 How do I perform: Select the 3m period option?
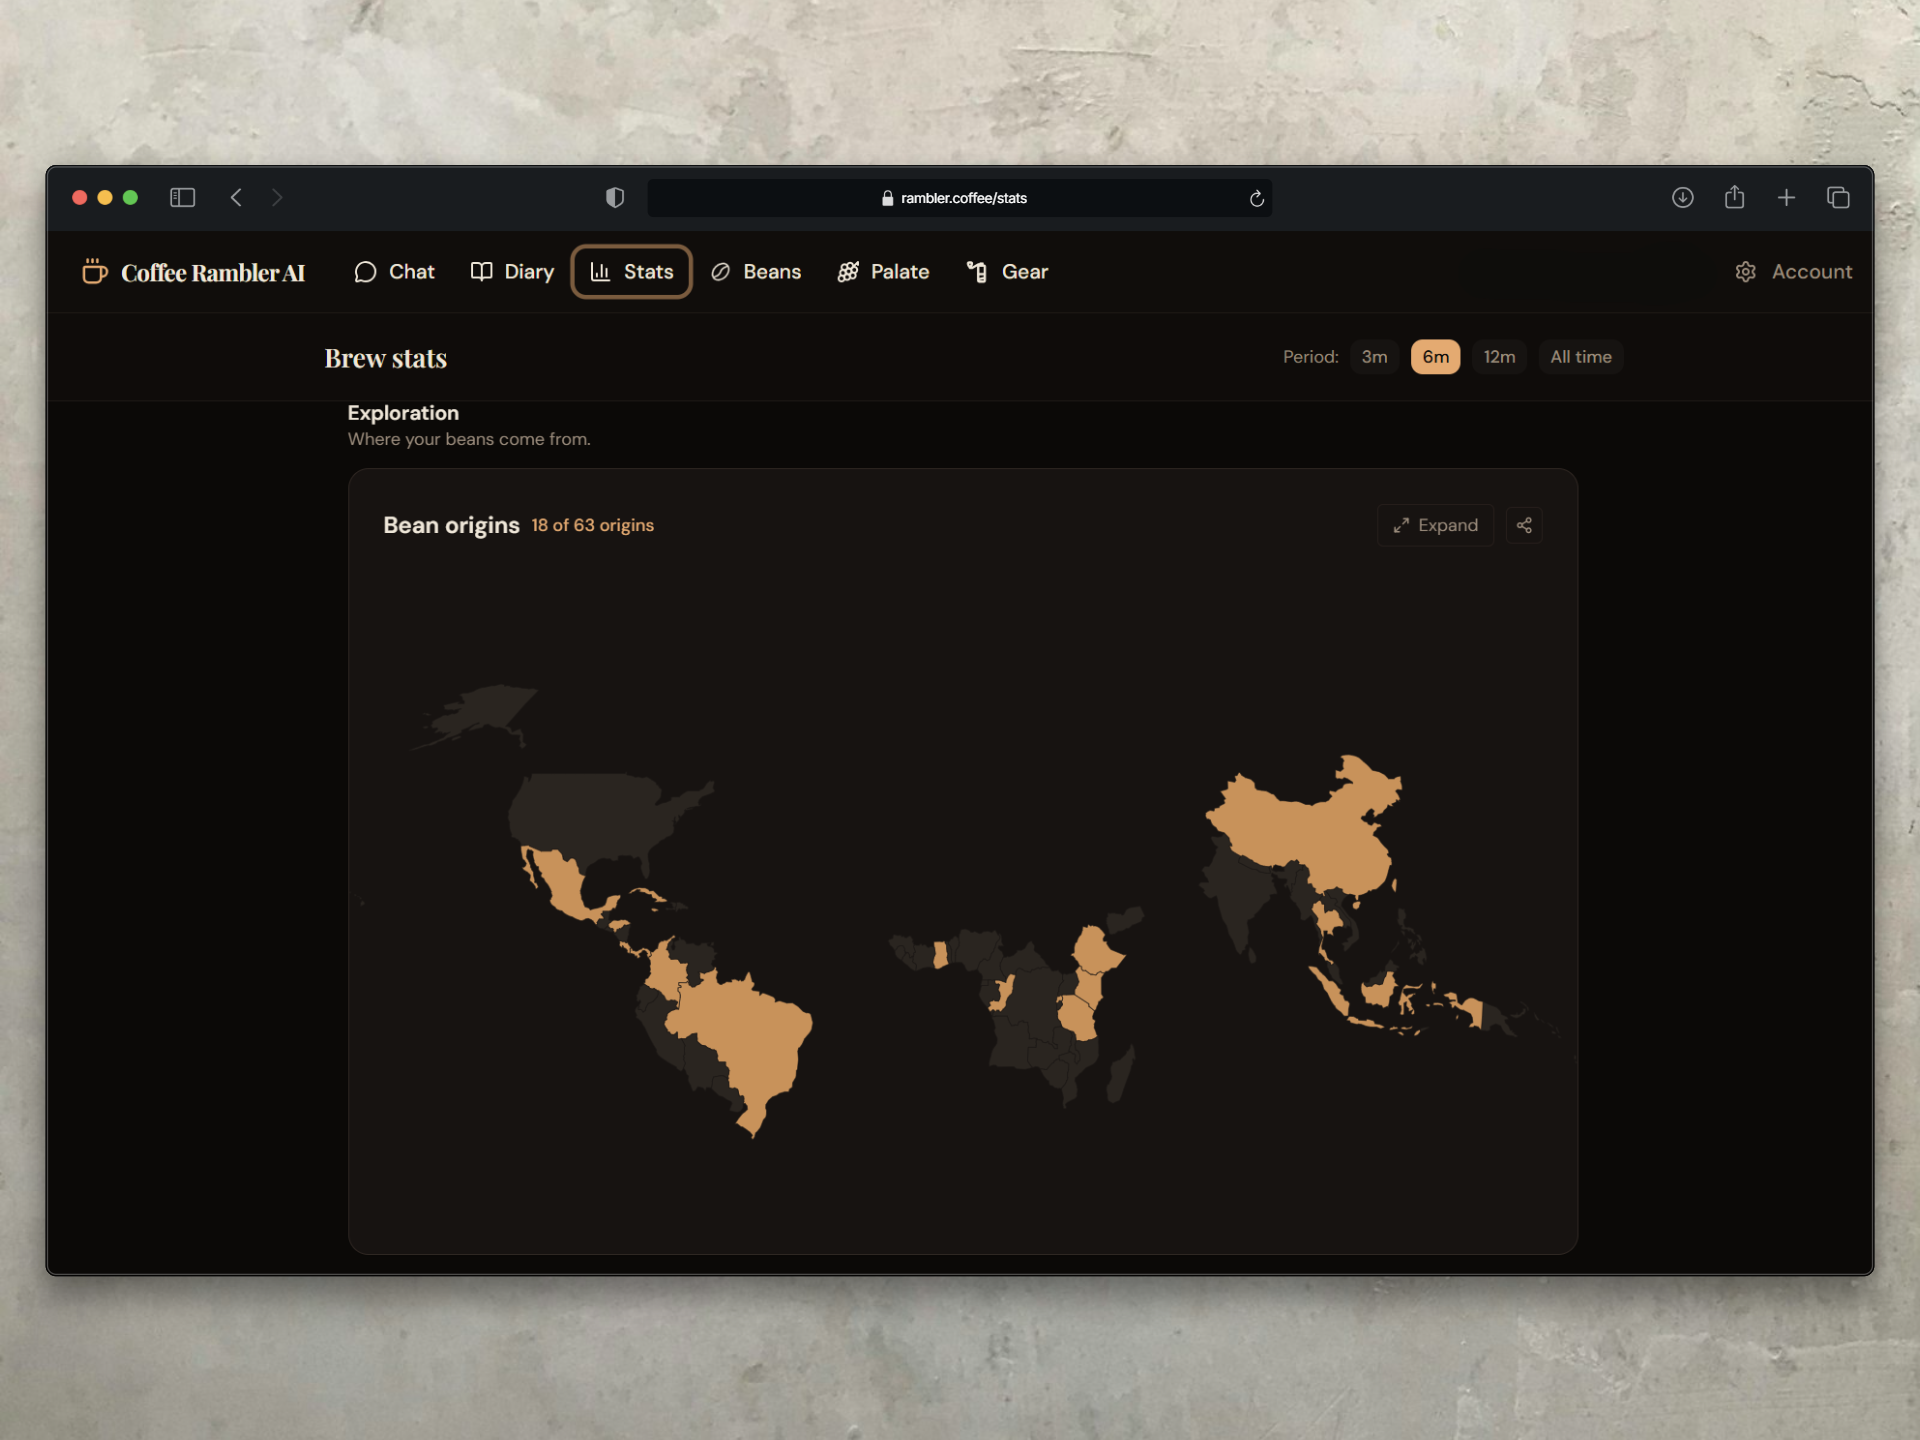tap(1374, 356)
